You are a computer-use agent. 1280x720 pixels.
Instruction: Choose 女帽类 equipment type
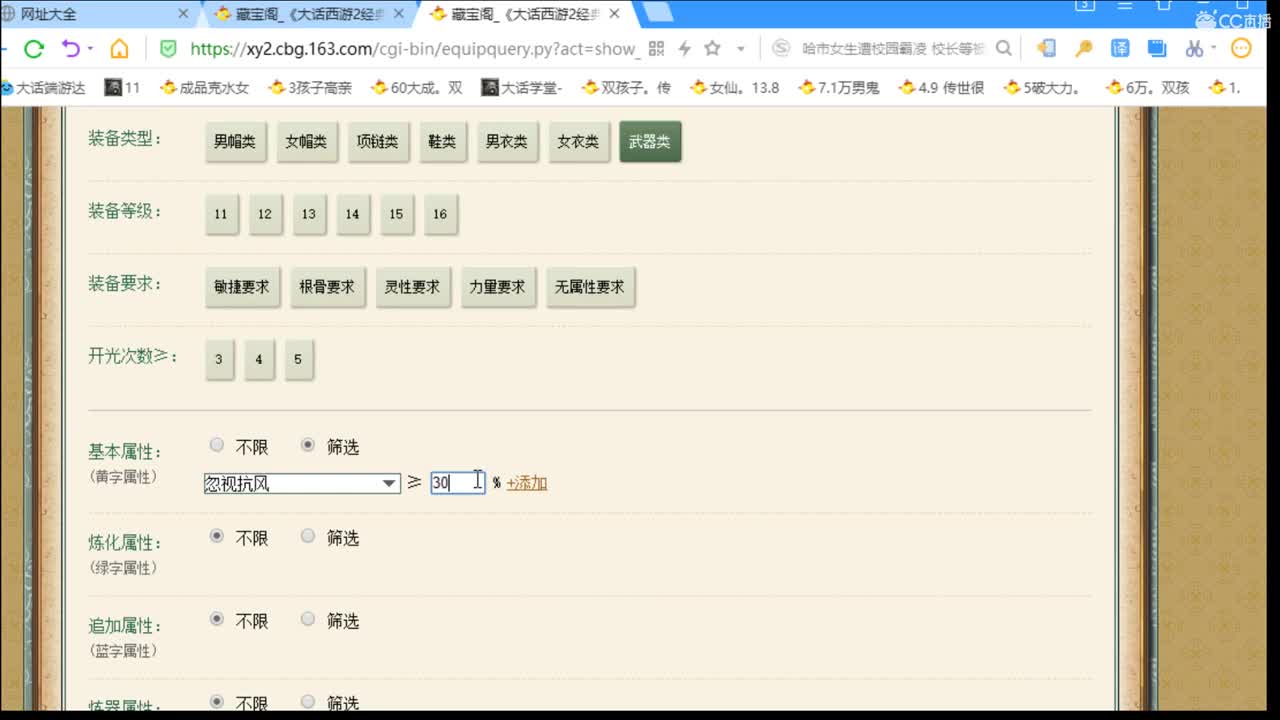click(306, 141)
